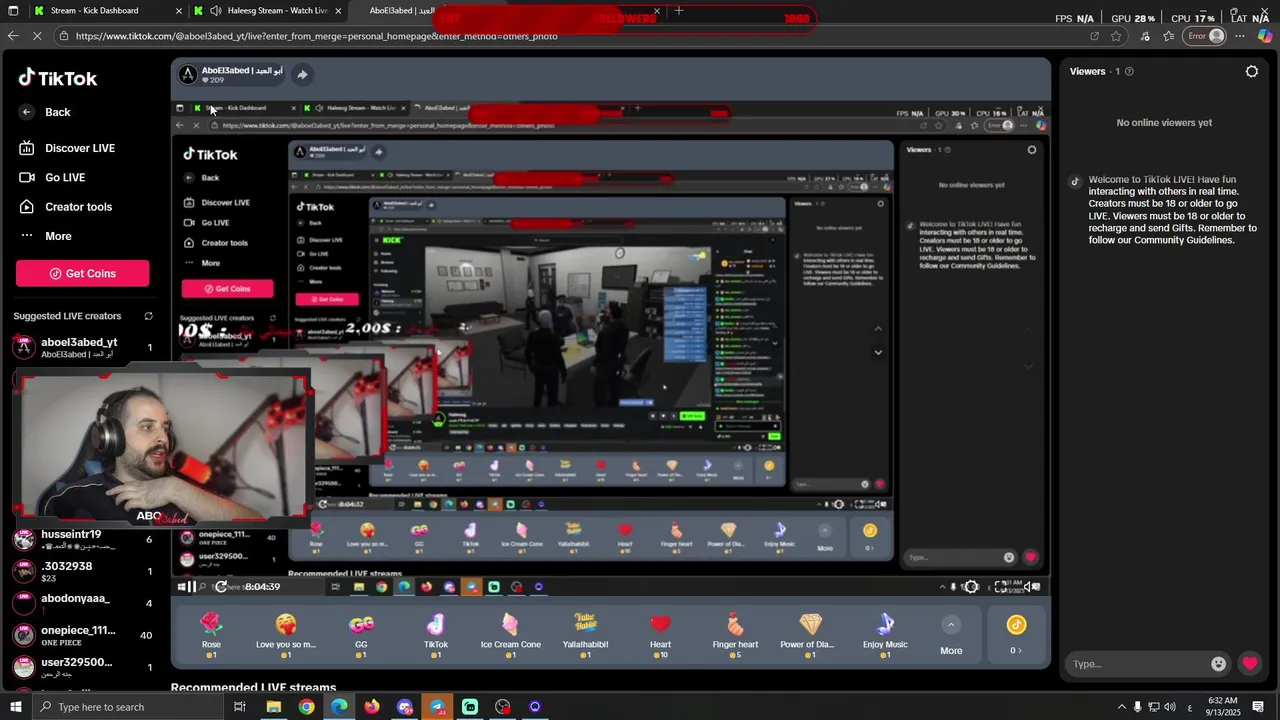Open suggested creator .3032938

pos(82,571)
